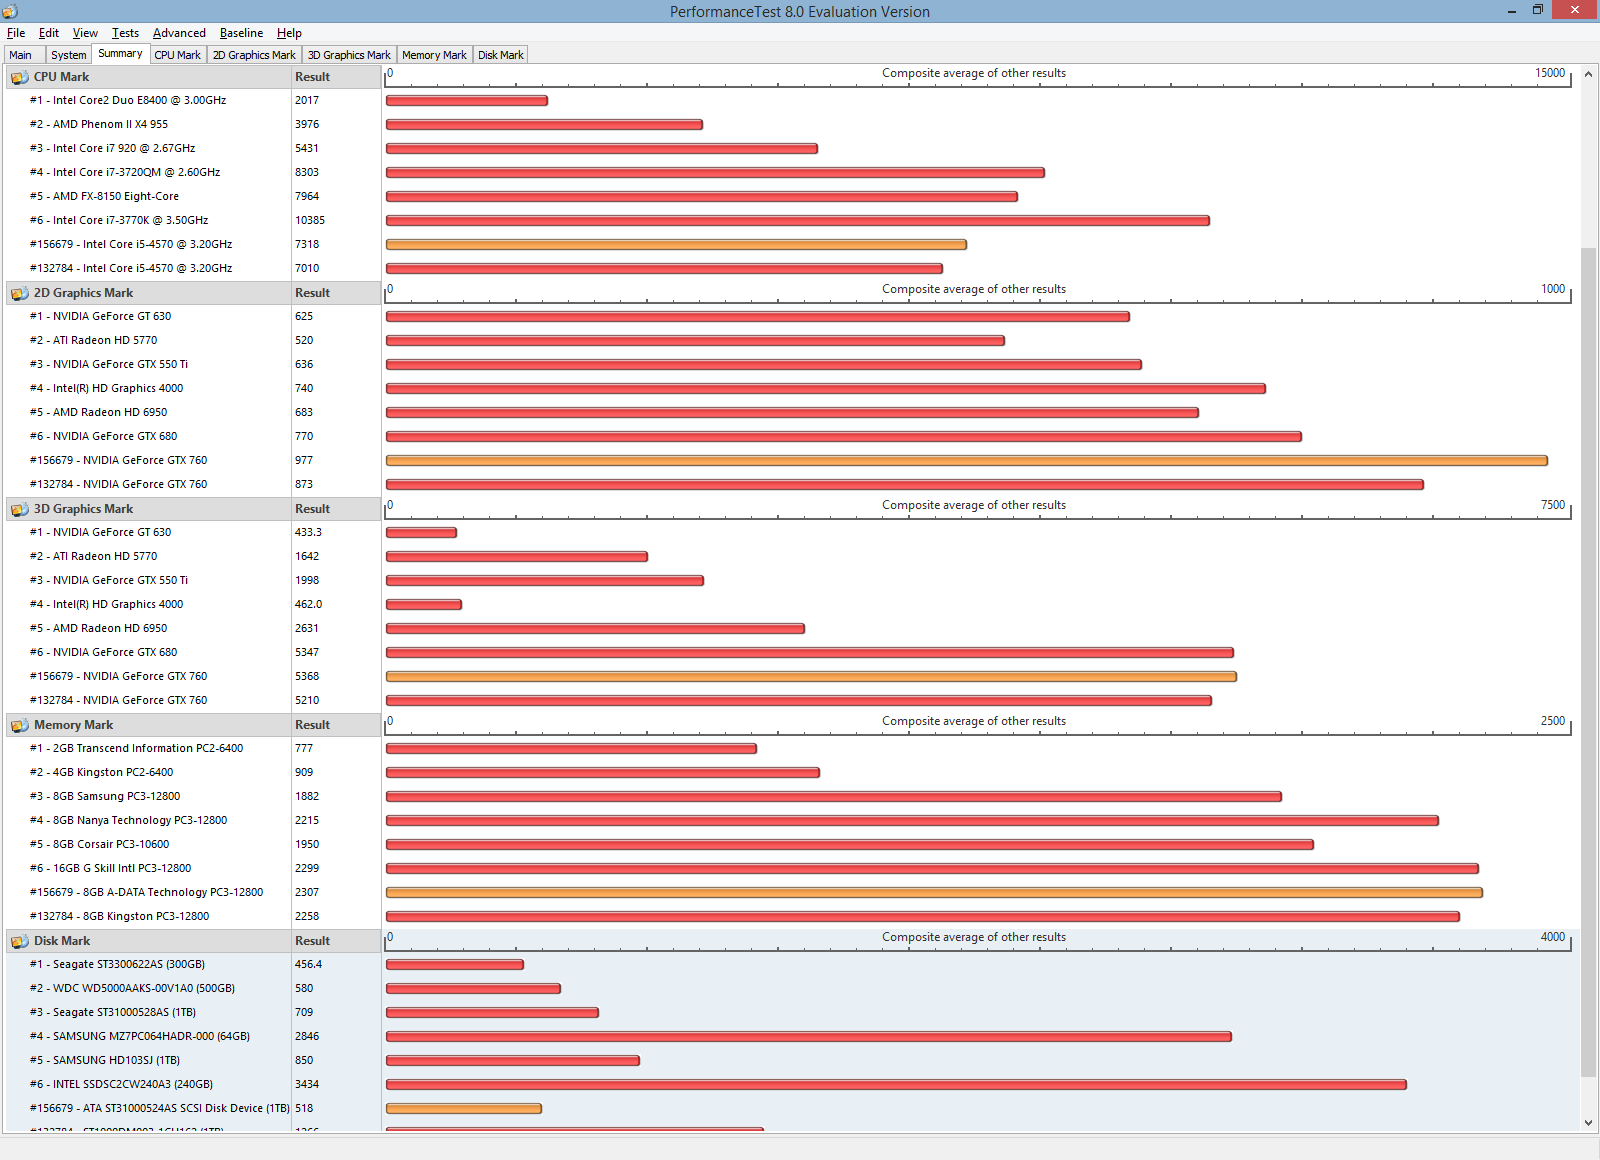The height and width of the screenshot is (1160, 1600).
Task: Click the Memory Mark section icon
Action: coord(19,726)
